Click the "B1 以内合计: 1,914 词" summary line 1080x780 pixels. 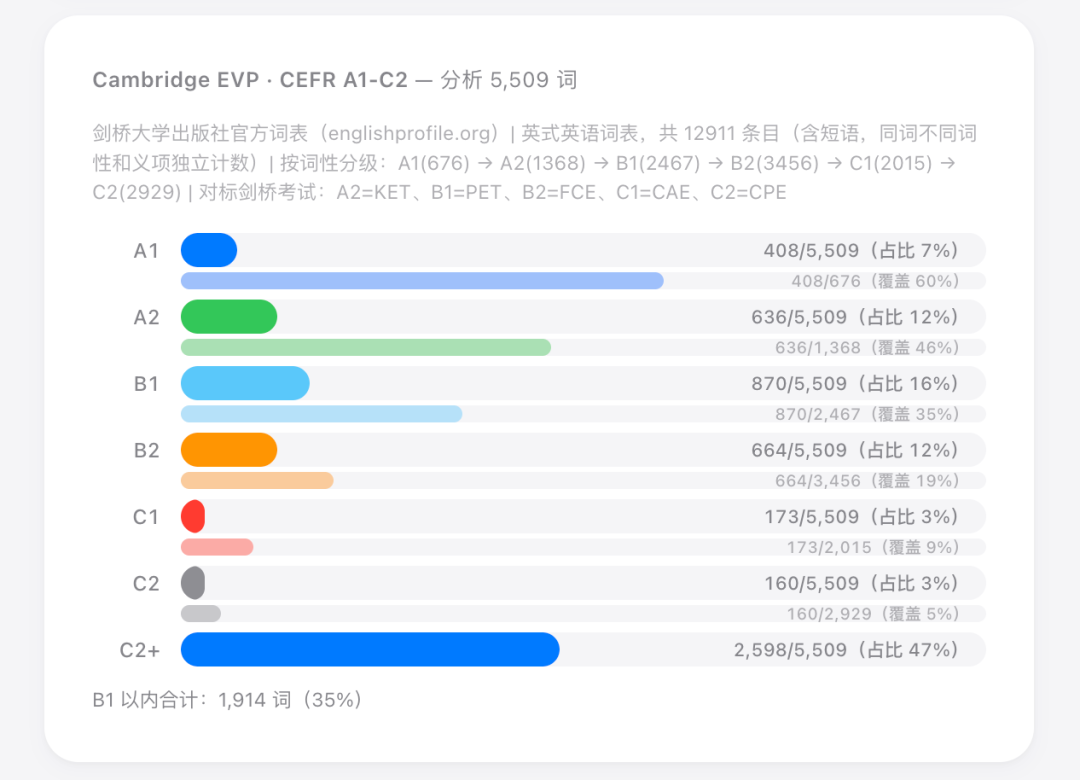(x=227, y=700)
